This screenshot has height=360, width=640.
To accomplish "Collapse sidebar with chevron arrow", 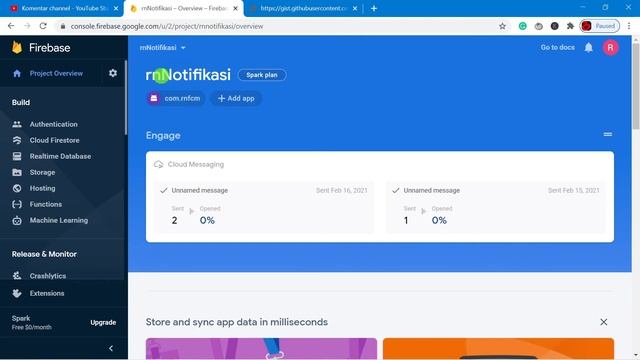I will click(111, 348).
